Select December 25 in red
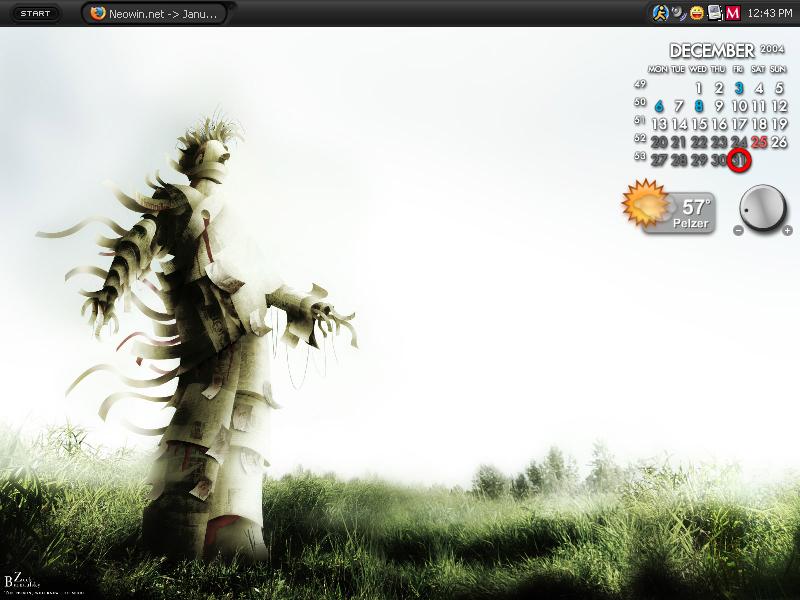This screenshot has height=600, width=800. pos(759,142)
